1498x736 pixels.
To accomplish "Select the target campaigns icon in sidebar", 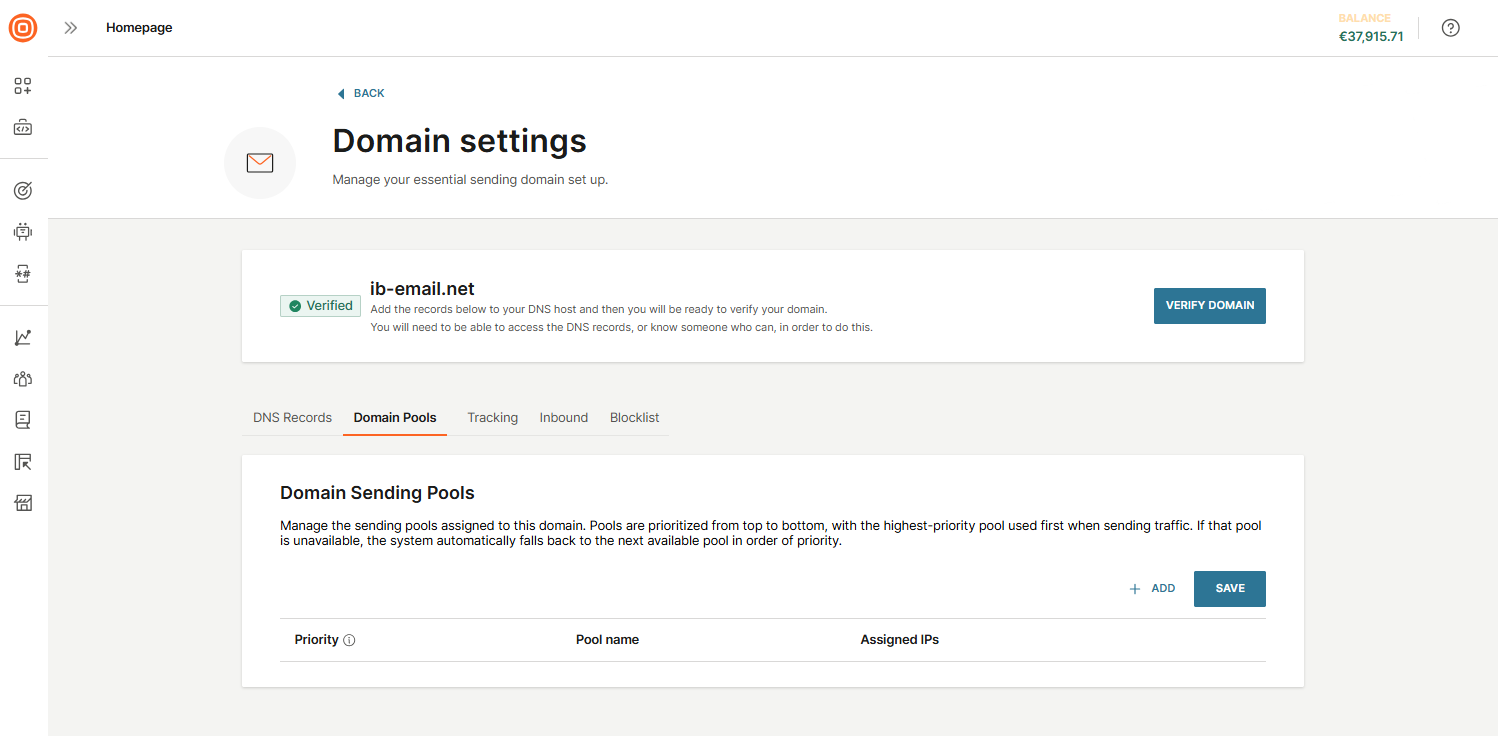I will (x=22, y=189).
